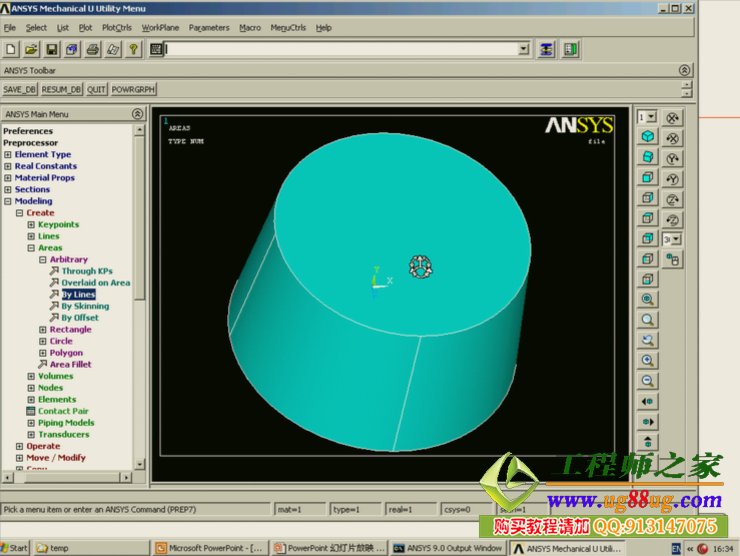Select Through KPs under Arbitrary
740x556 pixels.
pos(87,271)
